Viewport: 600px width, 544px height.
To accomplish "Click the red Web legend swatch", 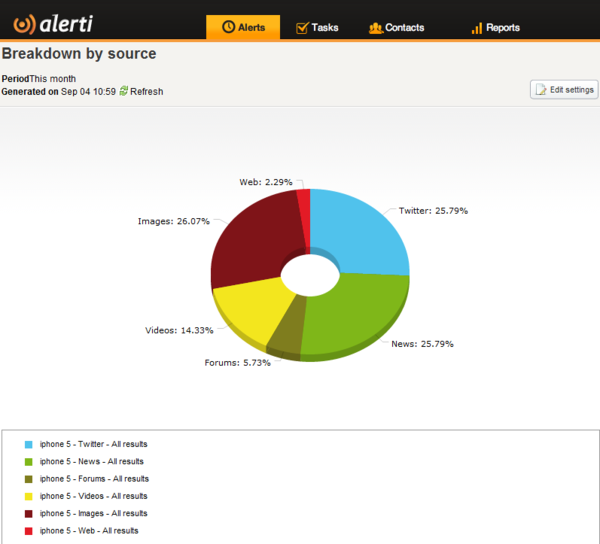I will [29, 531].
